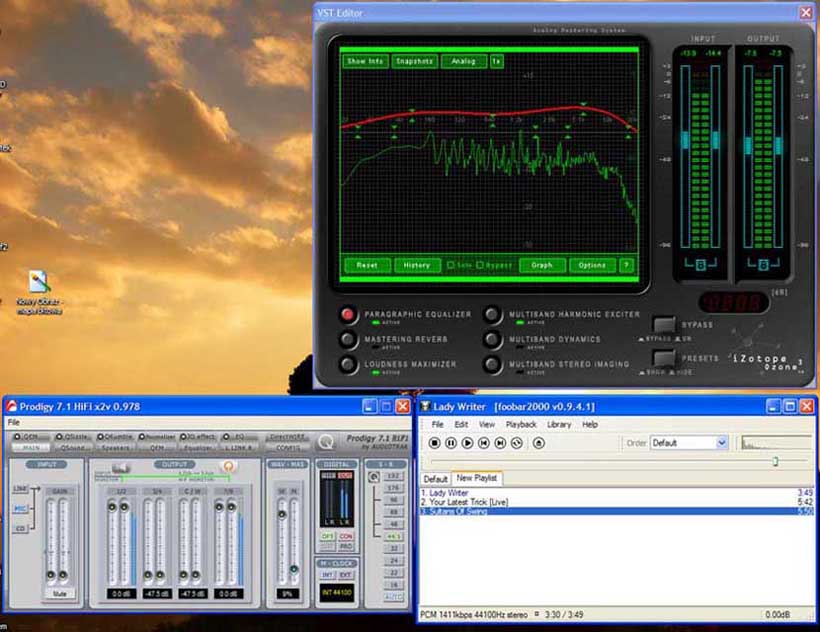This screenshot has height=632, width=820.
Task: Click the visualization display in foobar2000 toolbar
Action: [x=776, y=443]
